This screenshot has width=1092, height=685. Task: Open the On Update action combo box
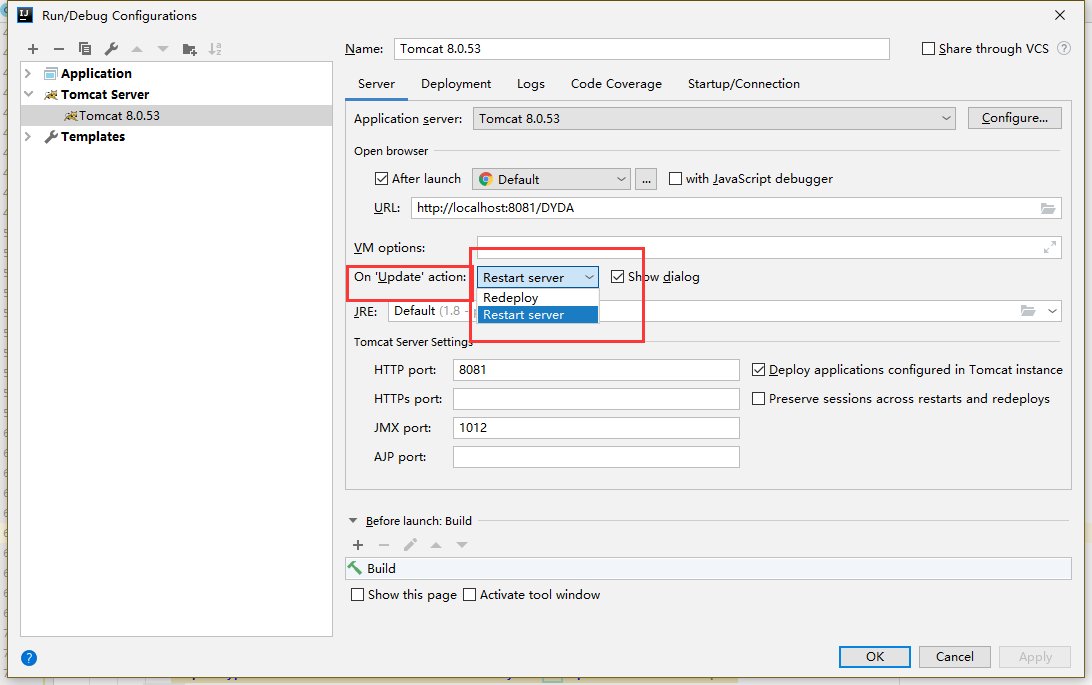click(537, 277)
